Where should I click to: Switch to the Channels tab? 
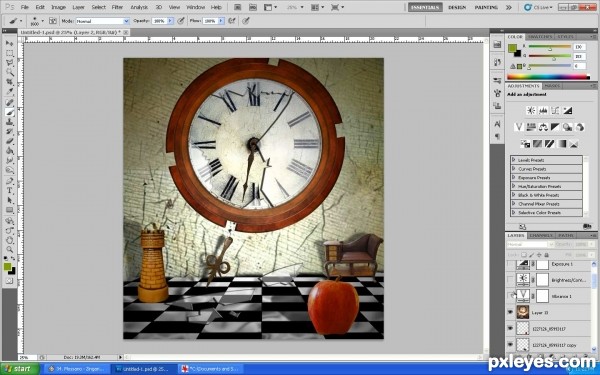click(542, 235)
